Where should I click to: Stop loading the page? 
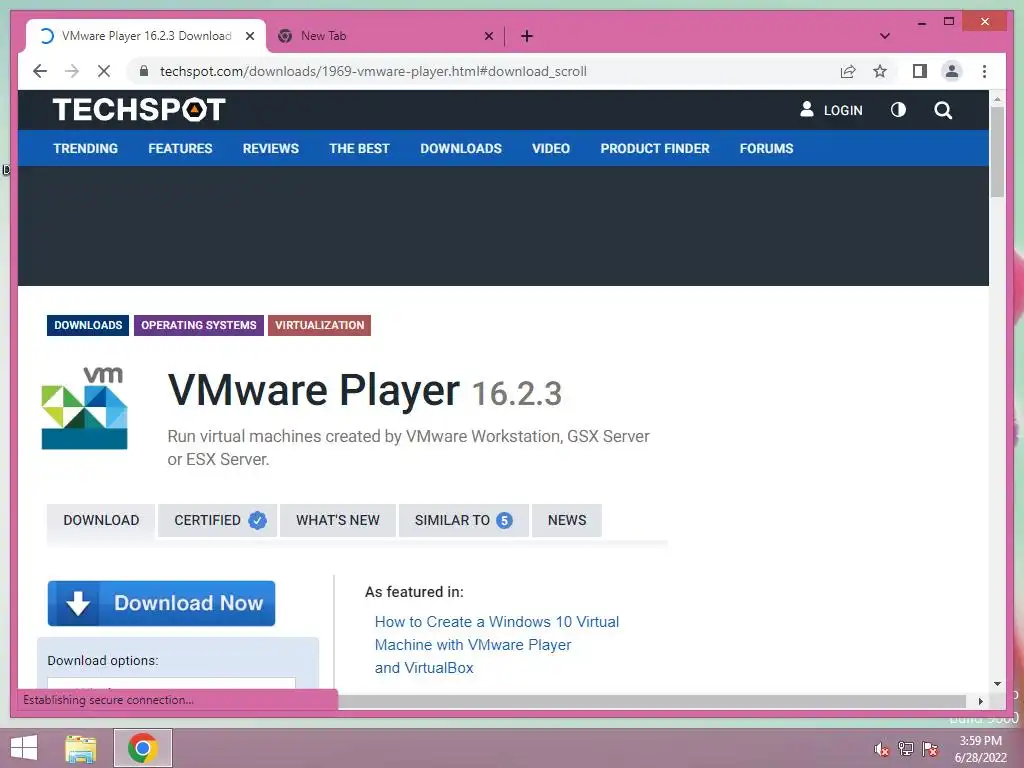(104, 71)
